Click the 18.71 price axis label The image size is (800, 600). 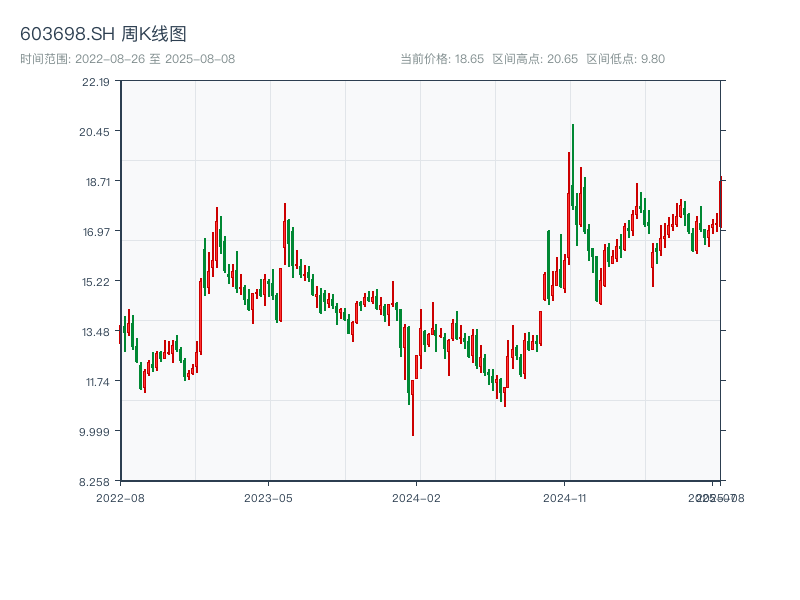click(96, 182)
